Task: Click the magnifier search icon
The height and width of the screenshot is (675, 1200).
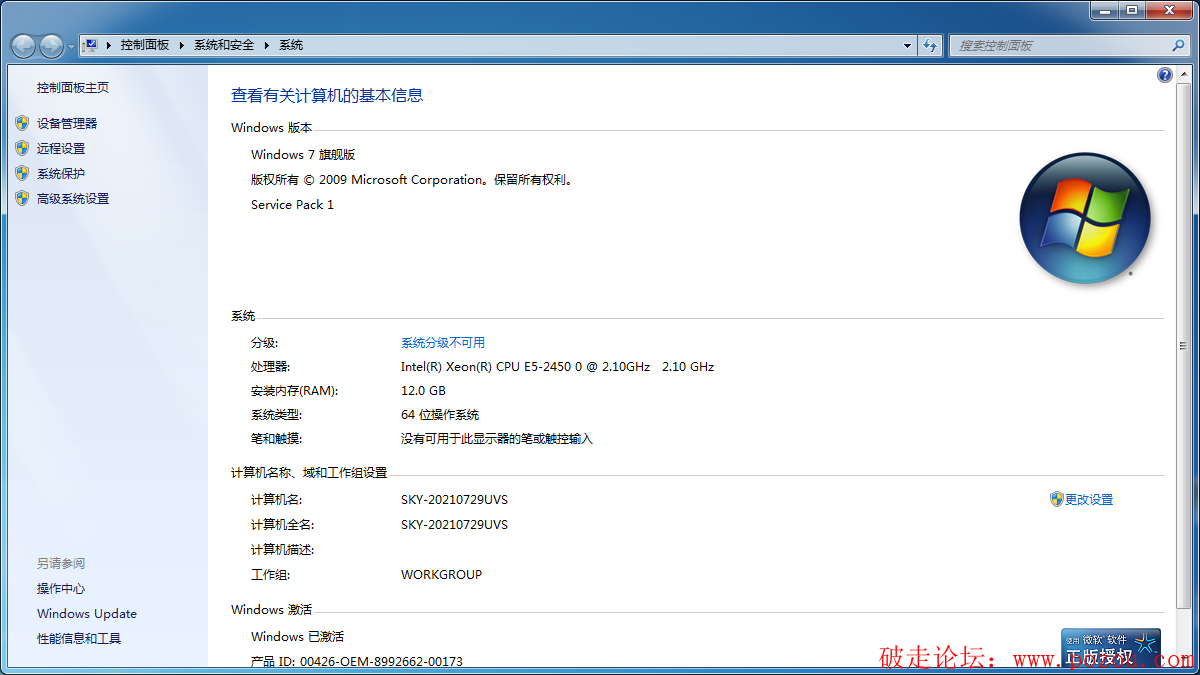Action: (1178, 45)
